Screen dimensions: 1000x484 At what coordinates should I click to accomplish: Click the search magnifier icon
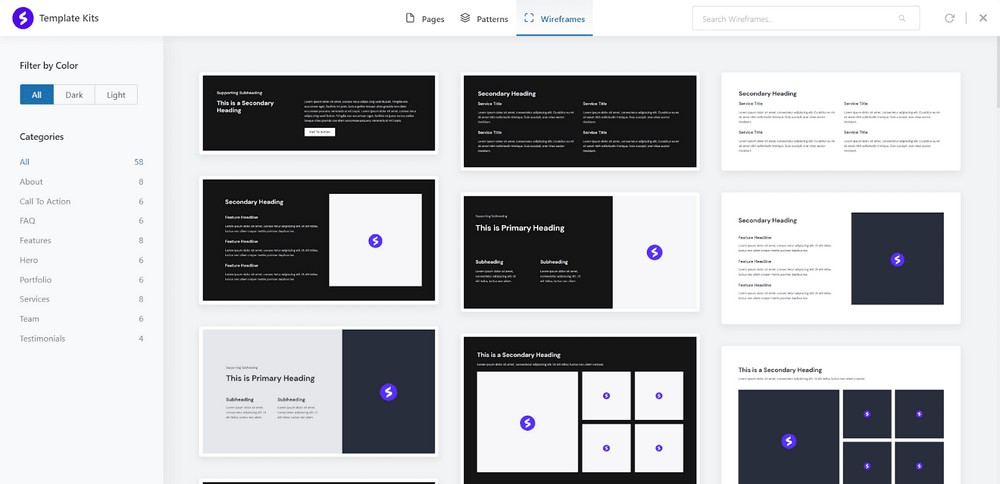coord(902,18)
